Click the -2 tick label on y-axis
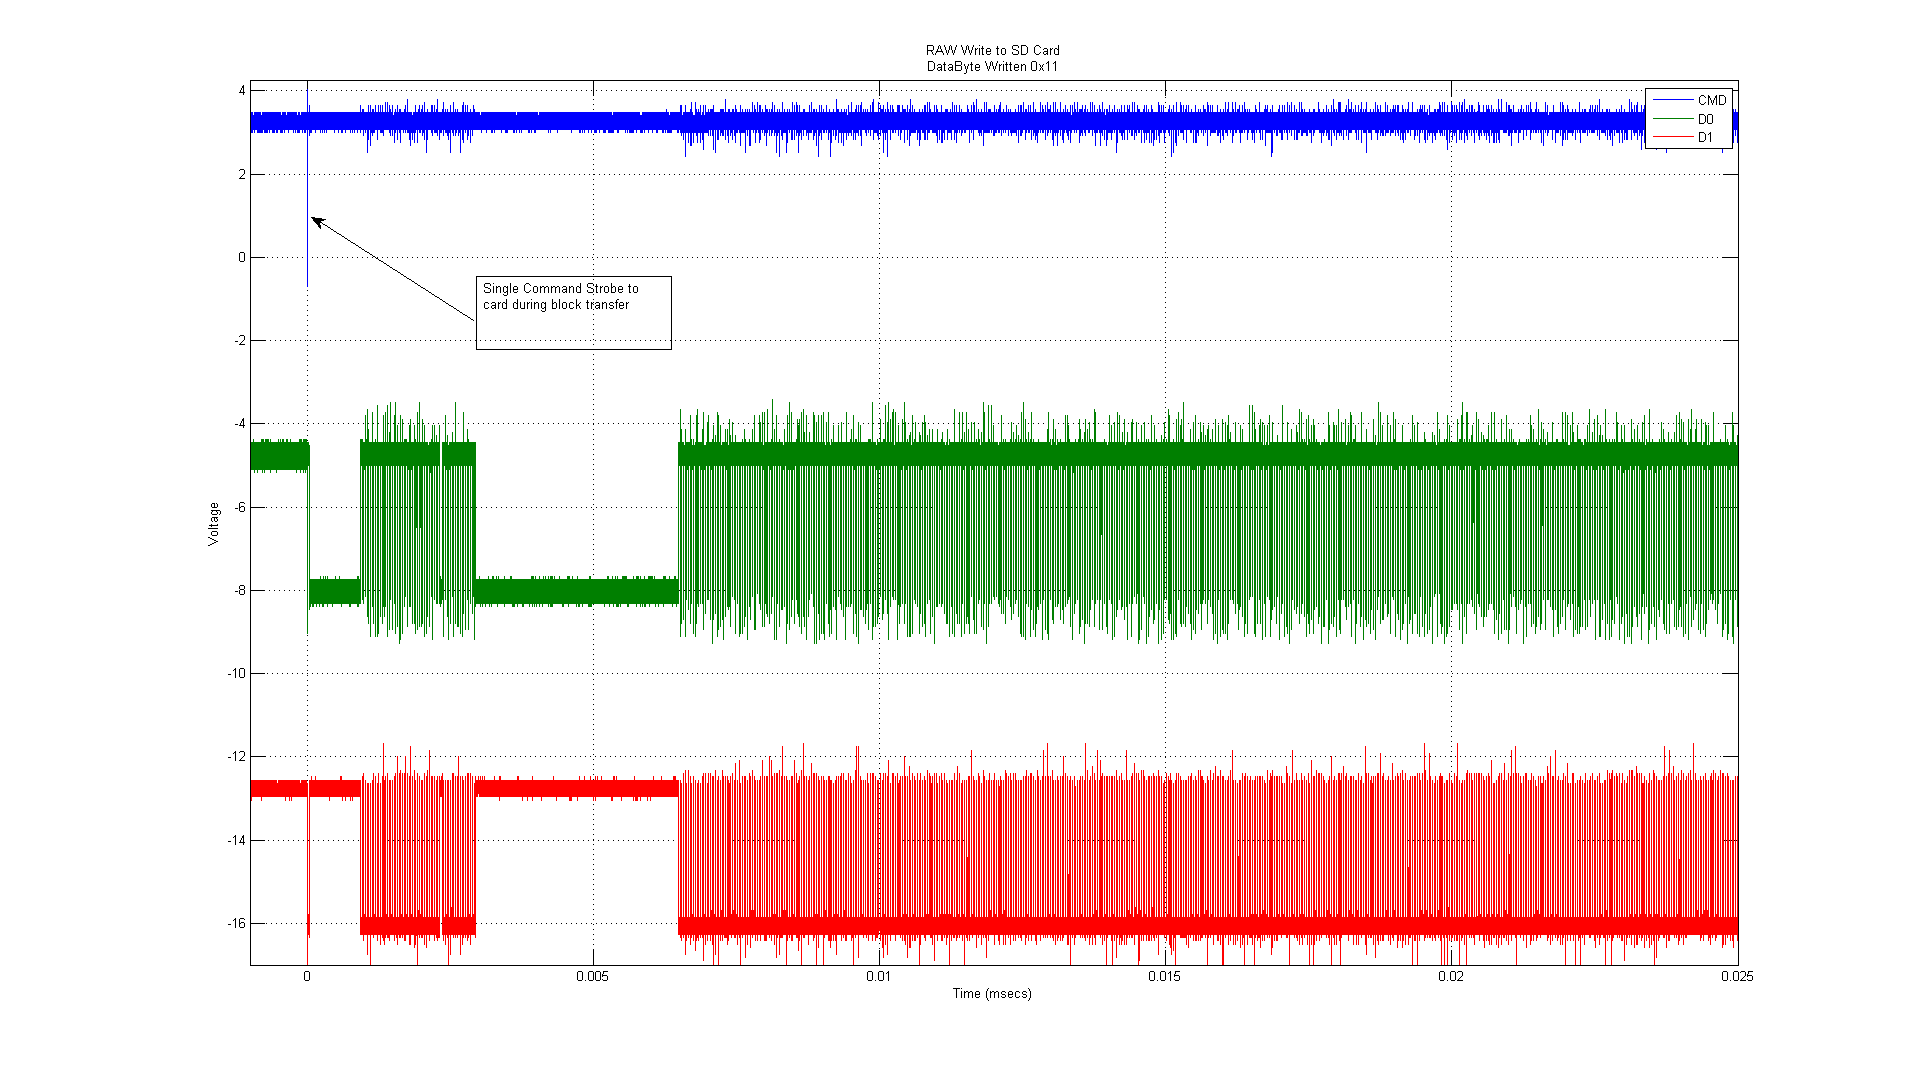1920x1084 pixels. tap(239, 341)
